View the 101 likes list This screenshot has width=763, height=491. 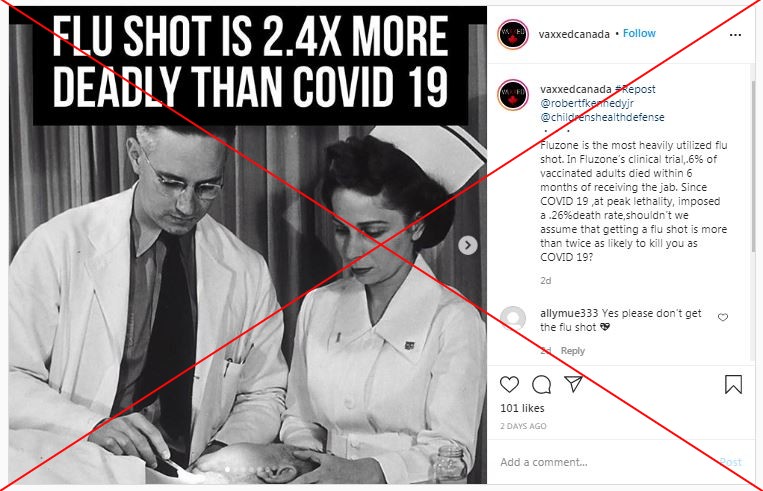coord(522,408)
